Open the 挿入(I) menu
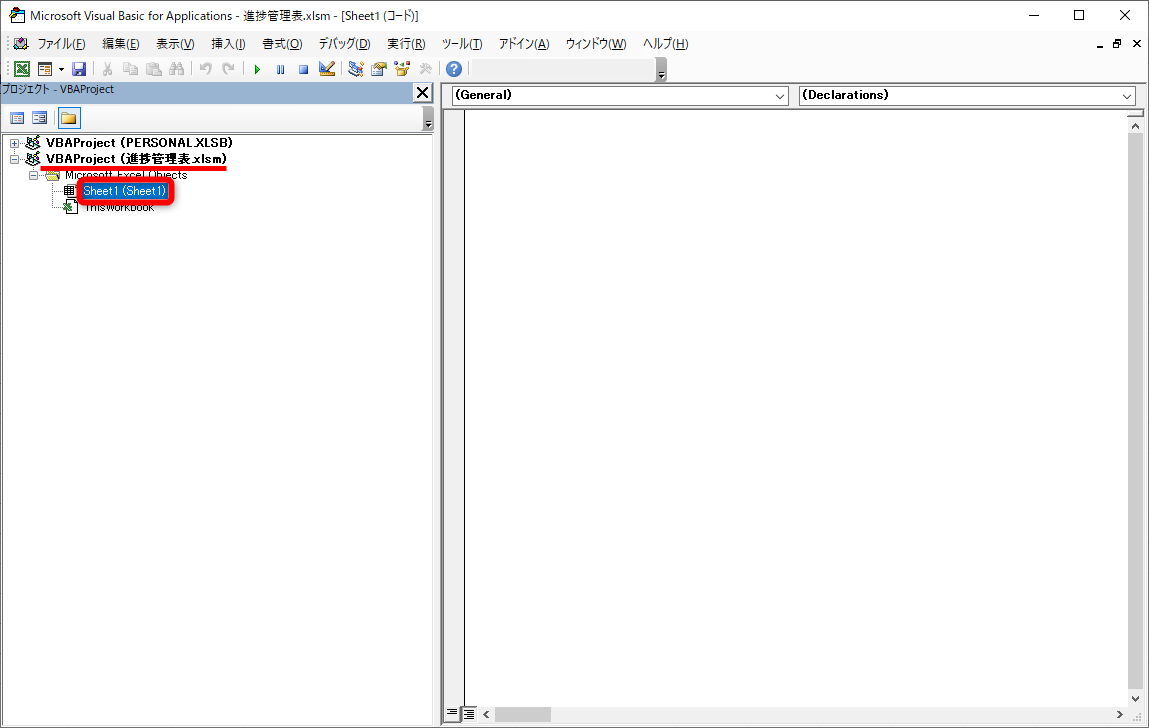 pos(228,44)
